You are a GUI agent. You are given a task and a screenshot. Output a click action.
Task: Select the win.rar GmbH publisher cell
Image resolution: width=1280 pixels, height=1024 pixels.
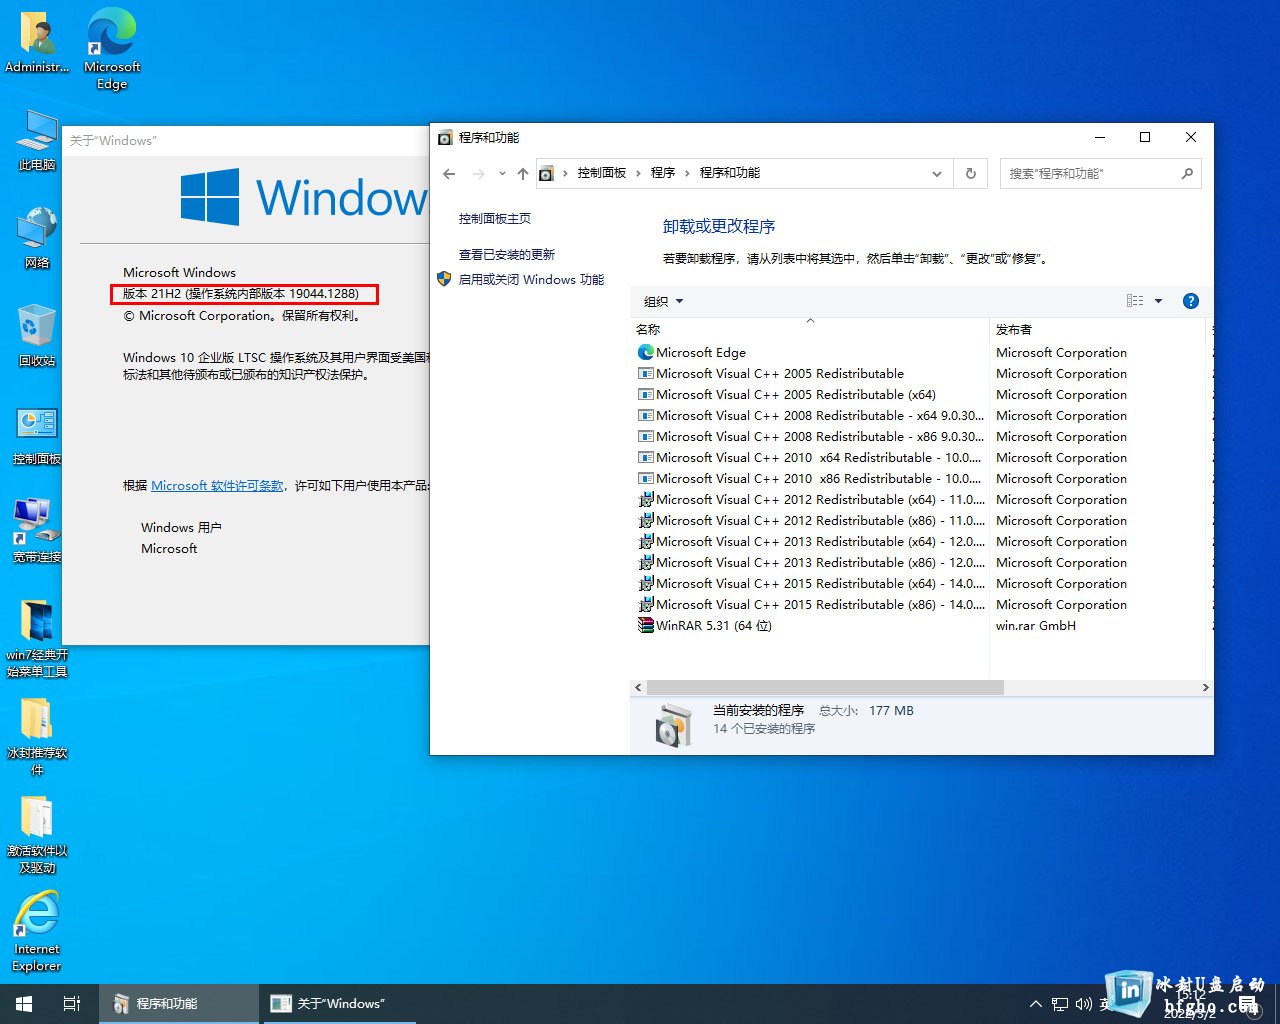(x=1036, y=625)
